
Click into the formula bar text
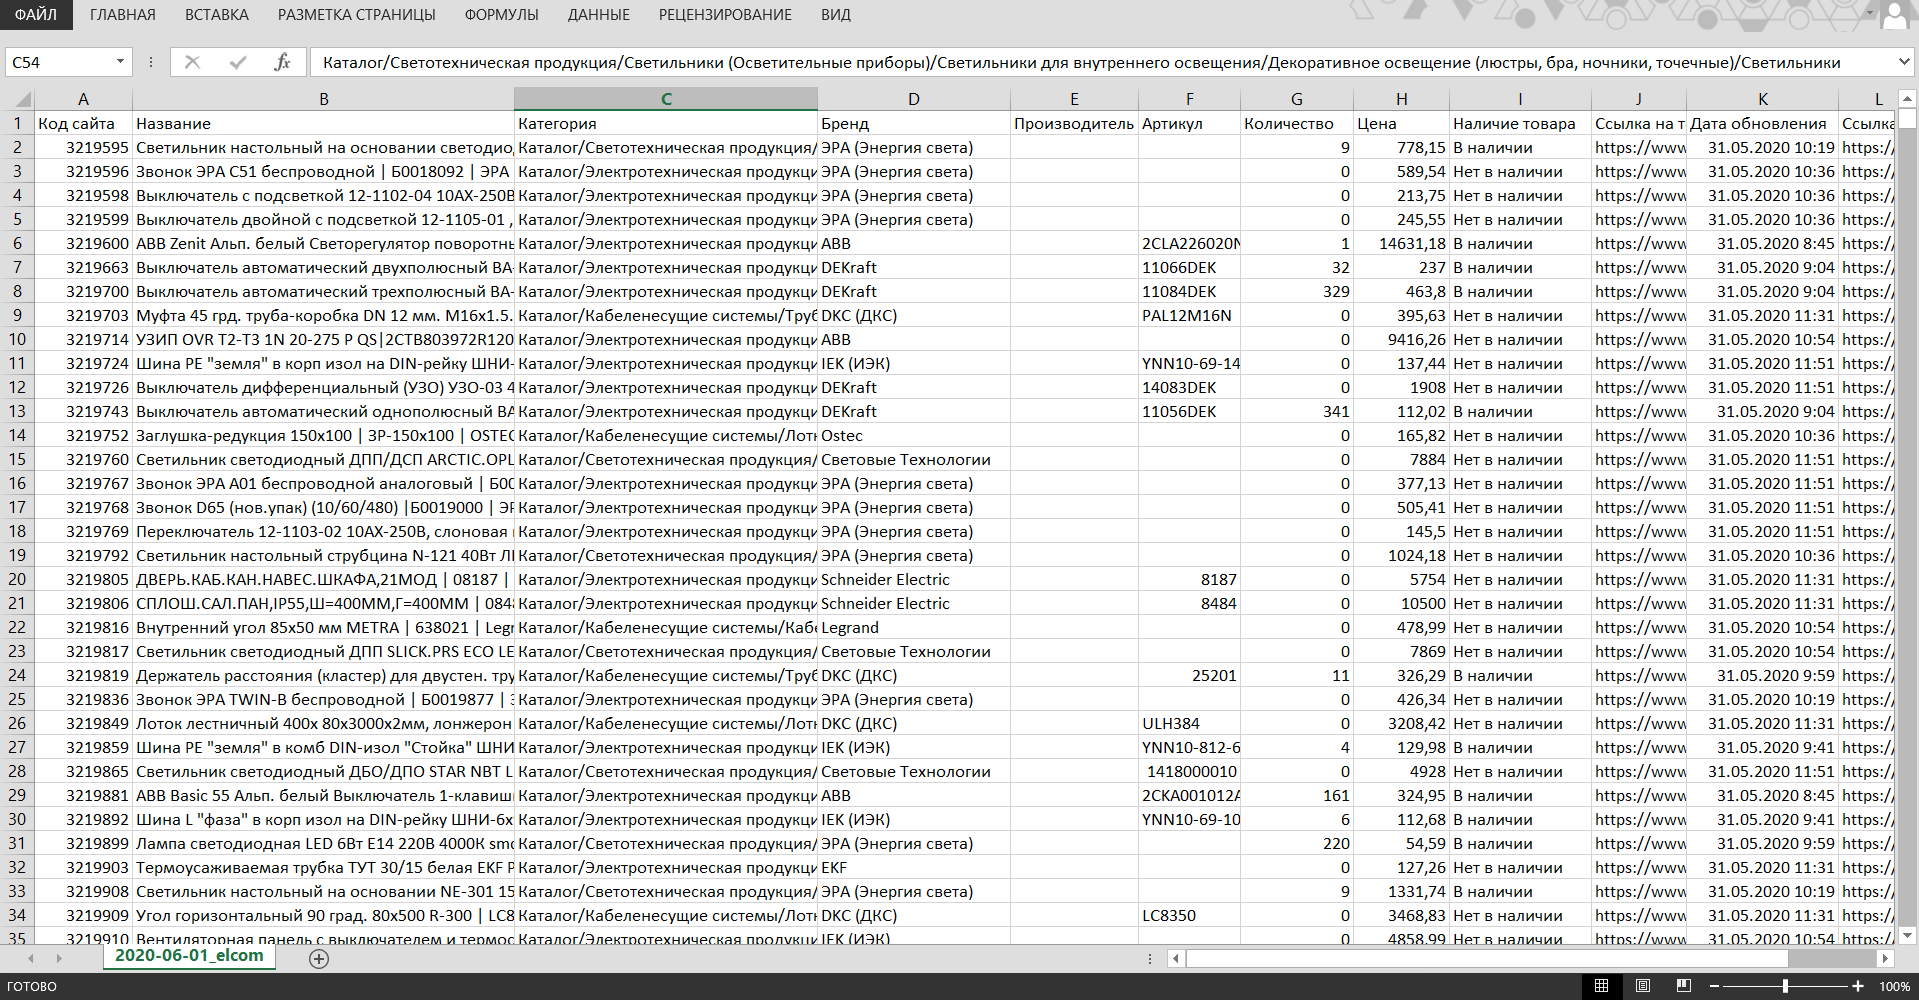[1101, 62]
